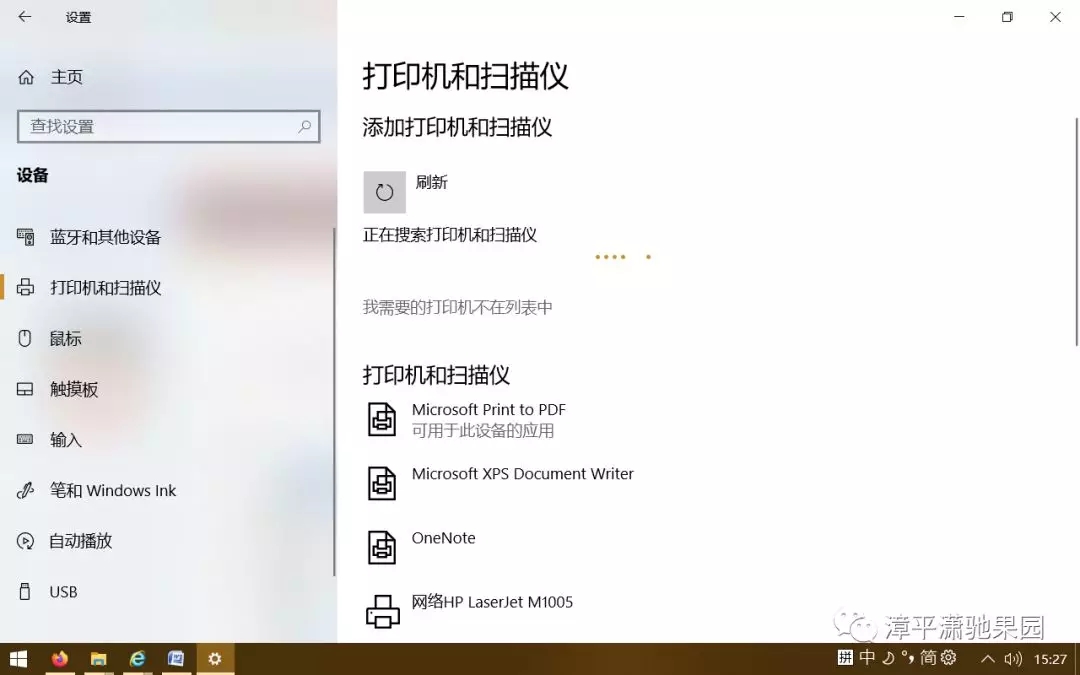Click the volume icon in system tray

coord(1012,659)
